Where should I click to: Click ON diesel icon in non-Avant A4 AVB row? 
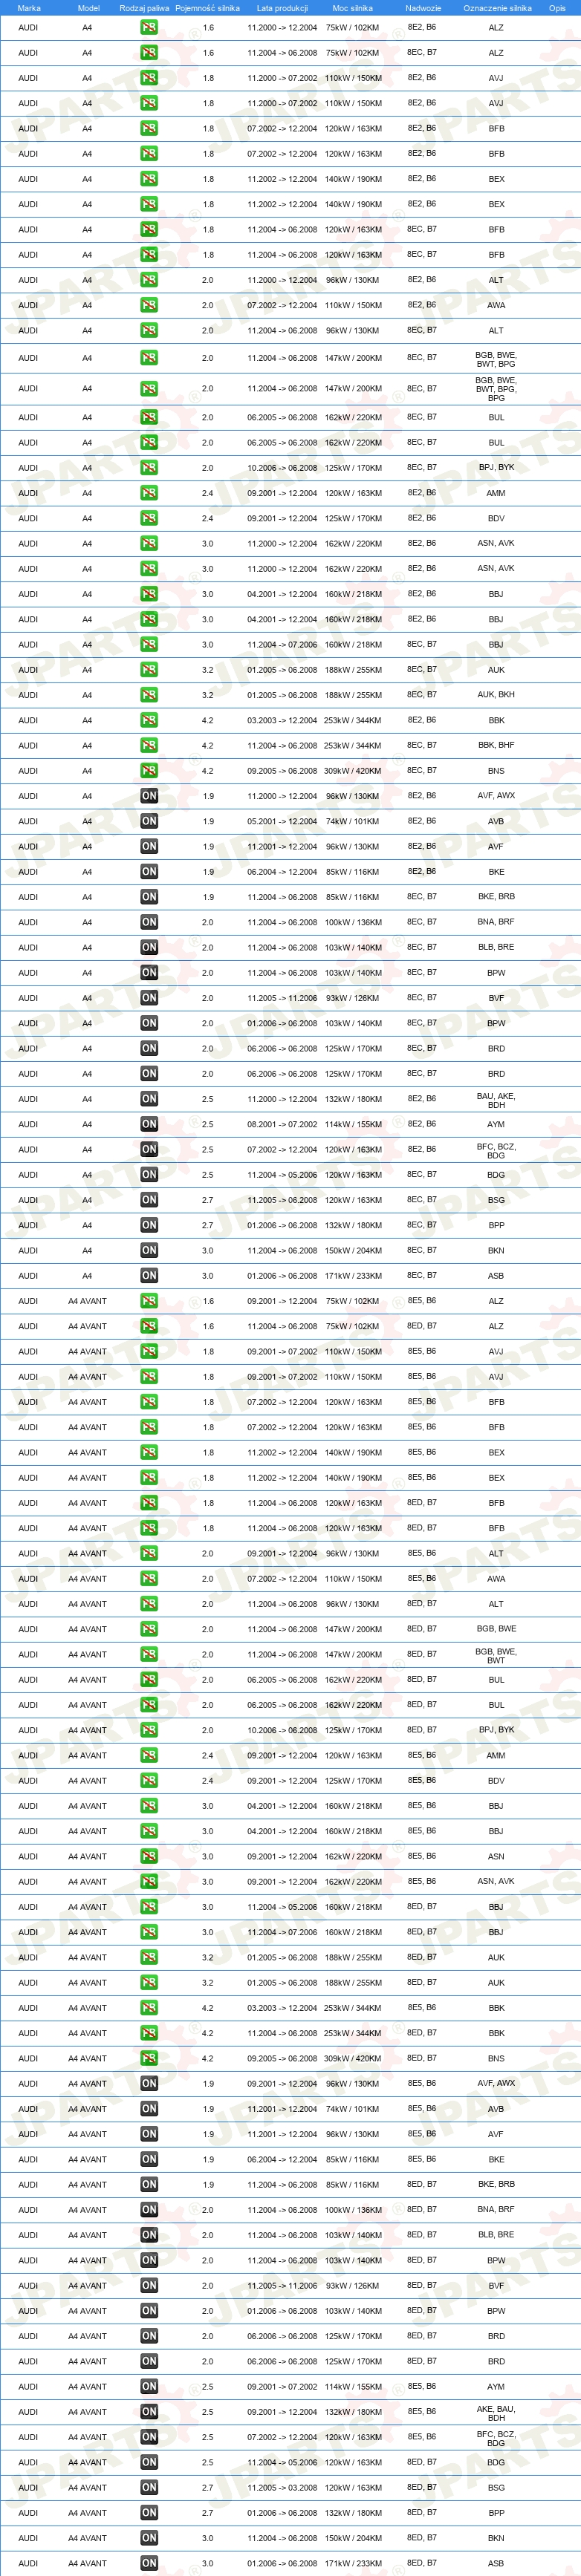click(x=148, y=821)
